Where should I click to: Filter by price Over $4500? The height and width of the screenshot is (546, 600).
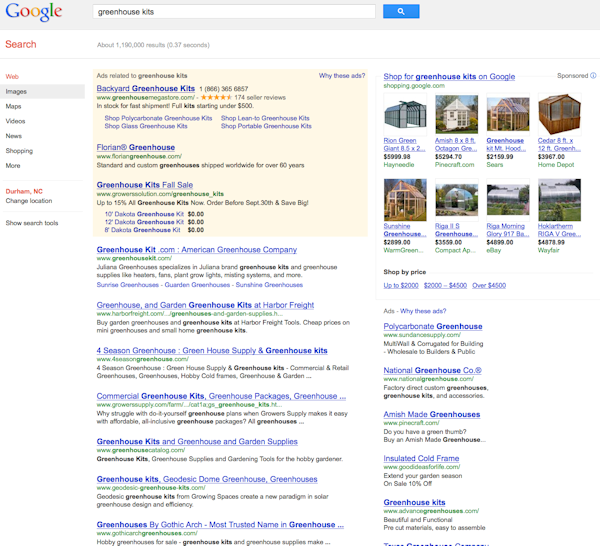489,286
